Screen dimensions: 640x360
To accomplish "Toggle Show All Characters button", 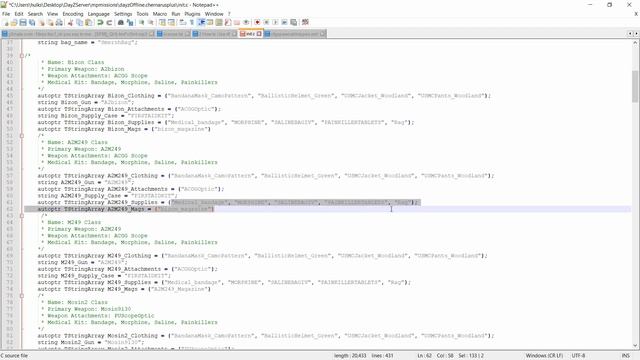I will tap(191, 22).
